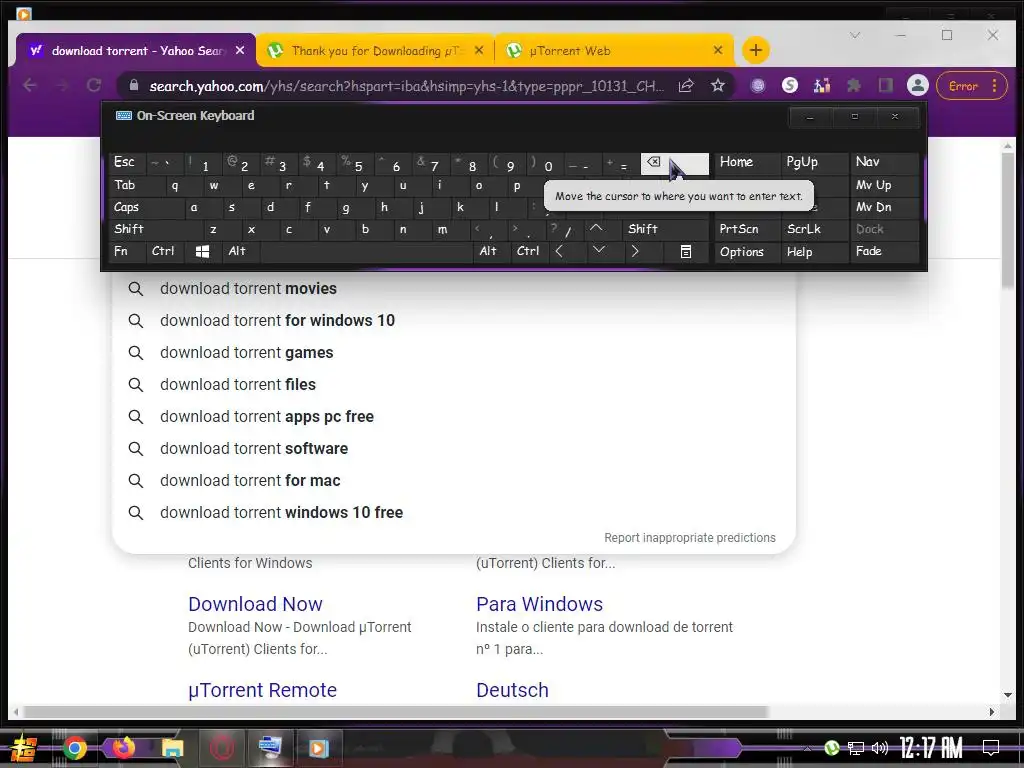Select suggestion download torrent for windows 10
Image resolution: width=1024 pixels, height=768 pixels.
(x=453, y=321)
